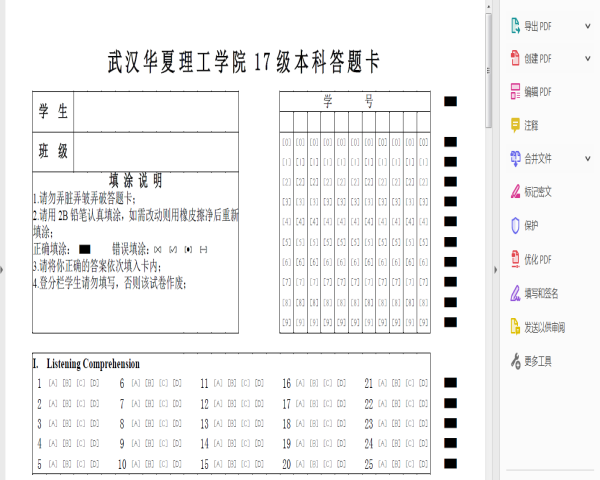
Task: Open the Fill & Sign (填写和签名) icon
Action: tap(515, 293)
